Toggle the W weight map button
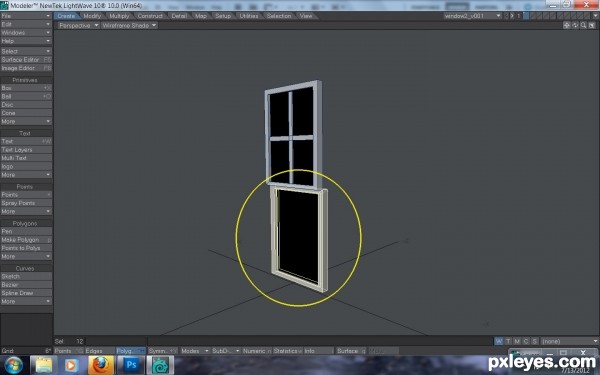The image size is (600, 375). 499,341
